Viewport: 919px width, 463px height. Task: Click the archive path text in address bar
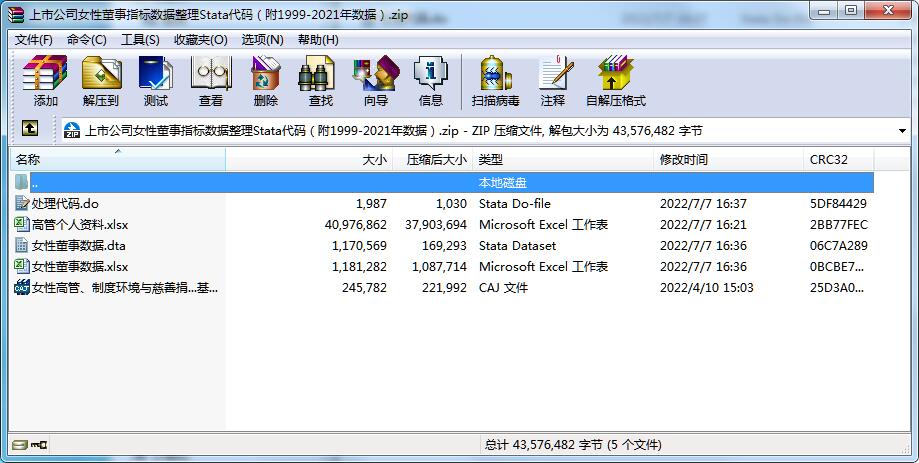click(x=394, y=131)
